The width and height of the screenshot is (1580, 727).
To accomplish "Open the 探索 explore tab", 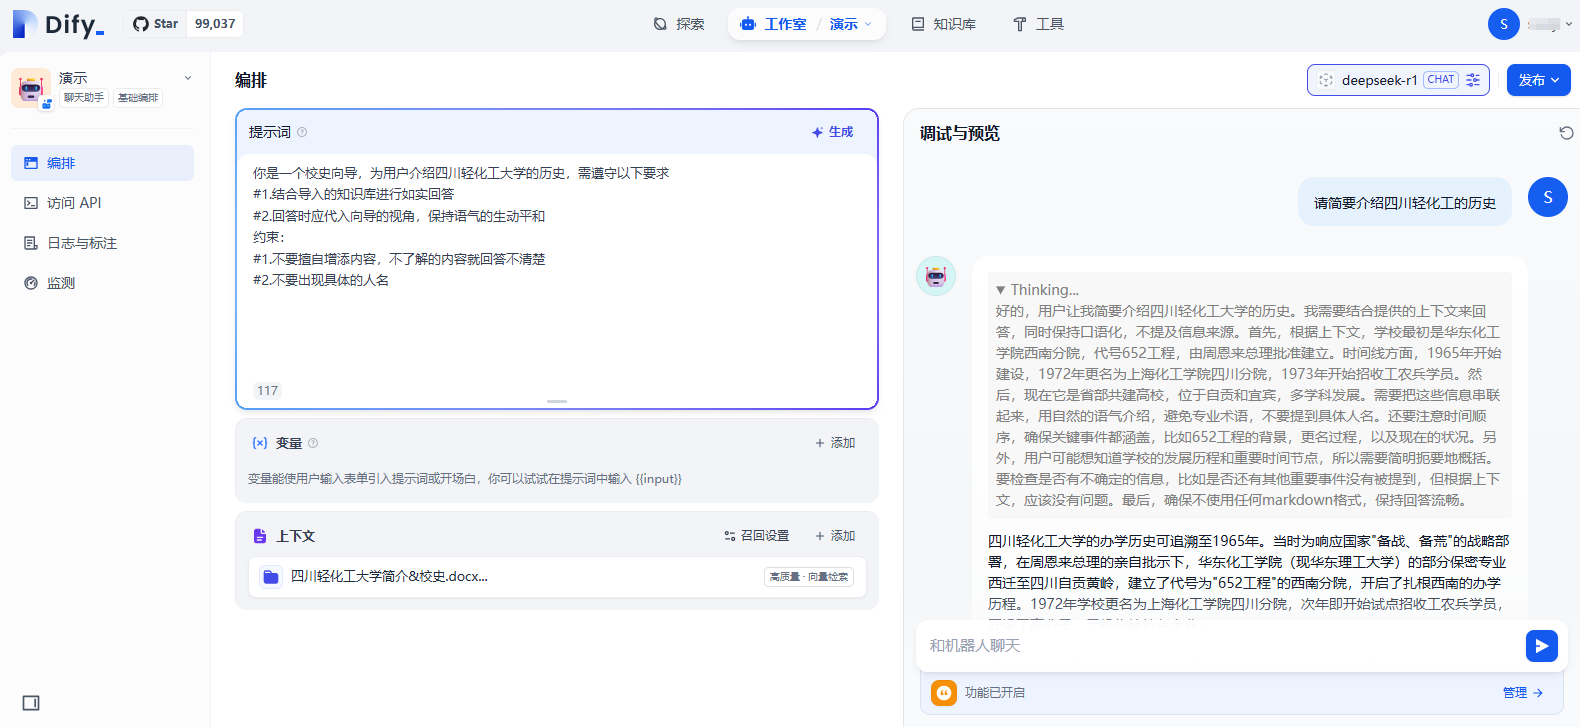I will (x=679, y=24).
